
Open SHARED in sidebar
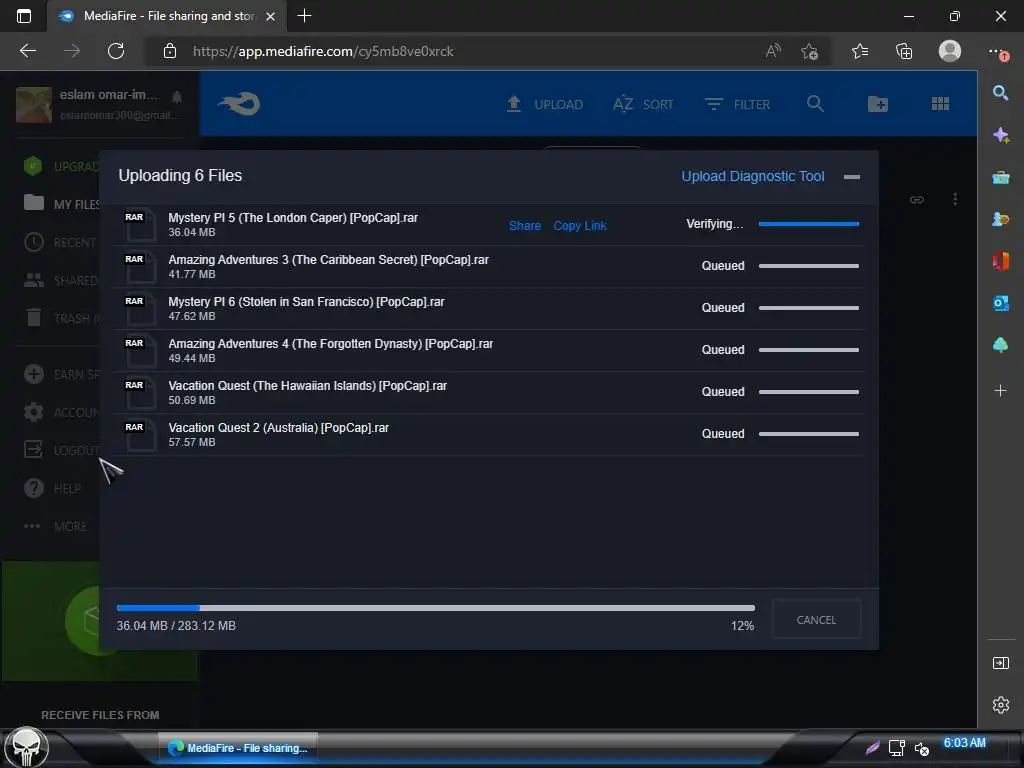[x=61, y=280]
